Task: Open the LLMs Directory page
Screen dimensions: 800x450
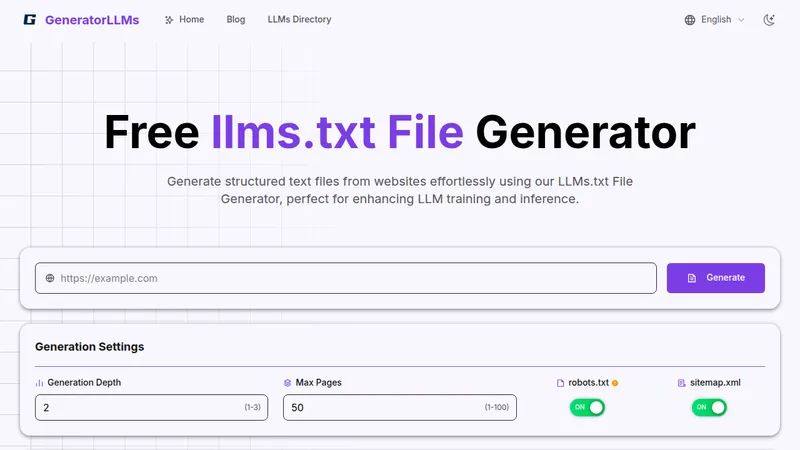Action: [299, 19]
